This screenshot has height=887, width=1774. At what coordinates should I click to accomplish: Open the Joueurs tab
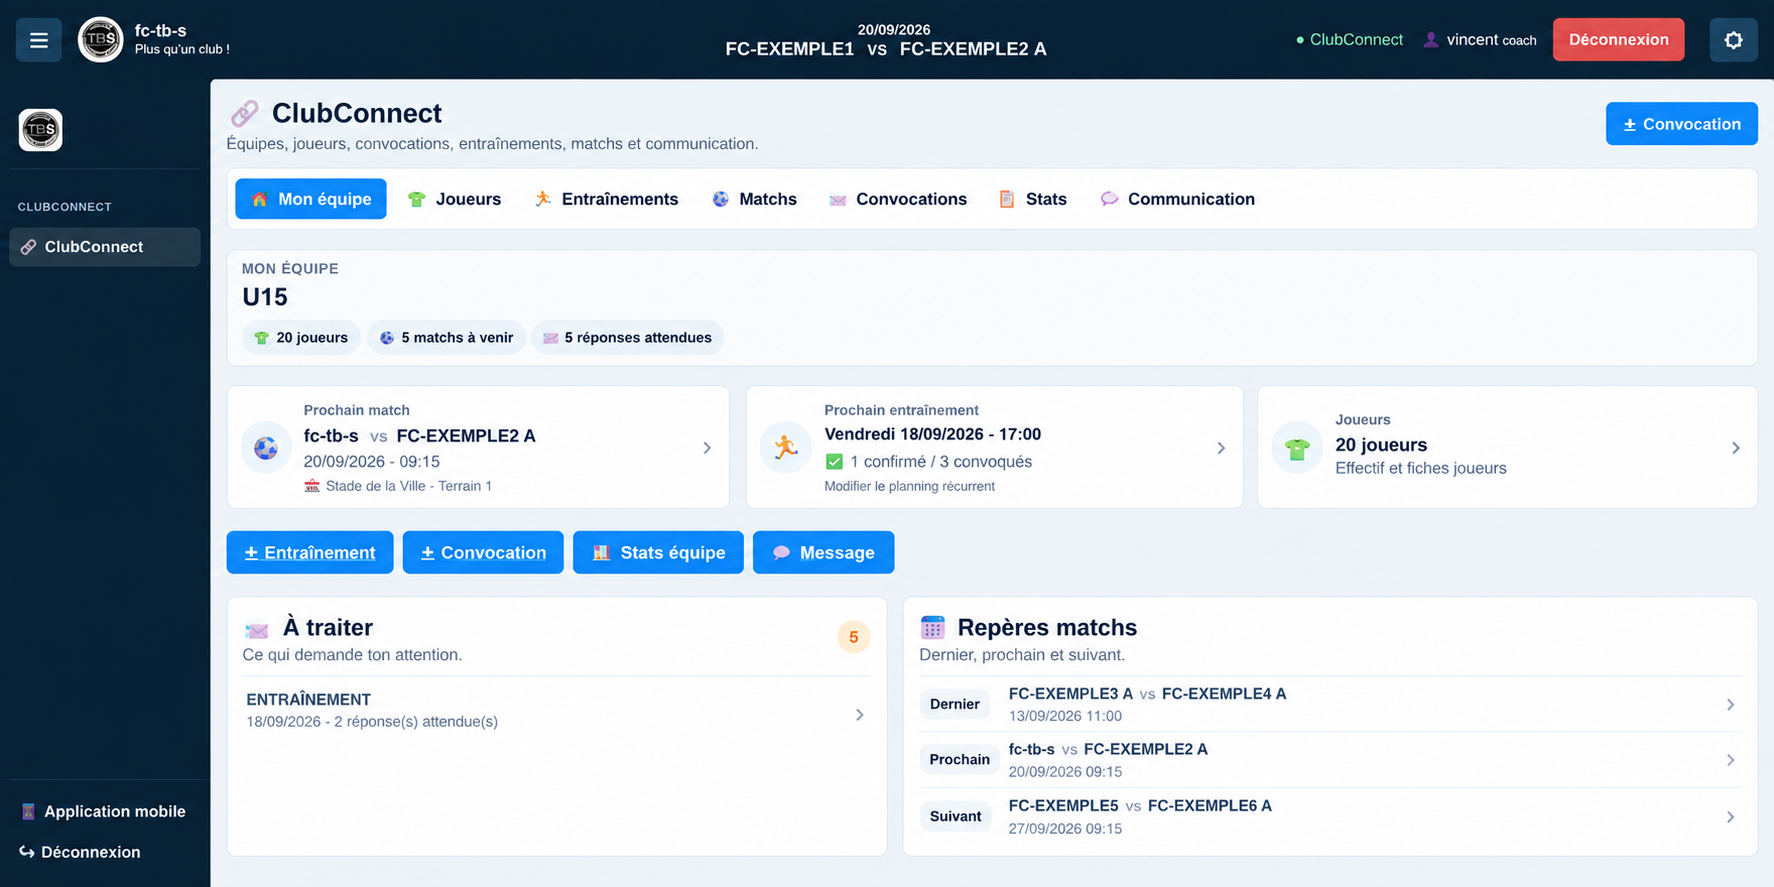click(x=455, y=199)
